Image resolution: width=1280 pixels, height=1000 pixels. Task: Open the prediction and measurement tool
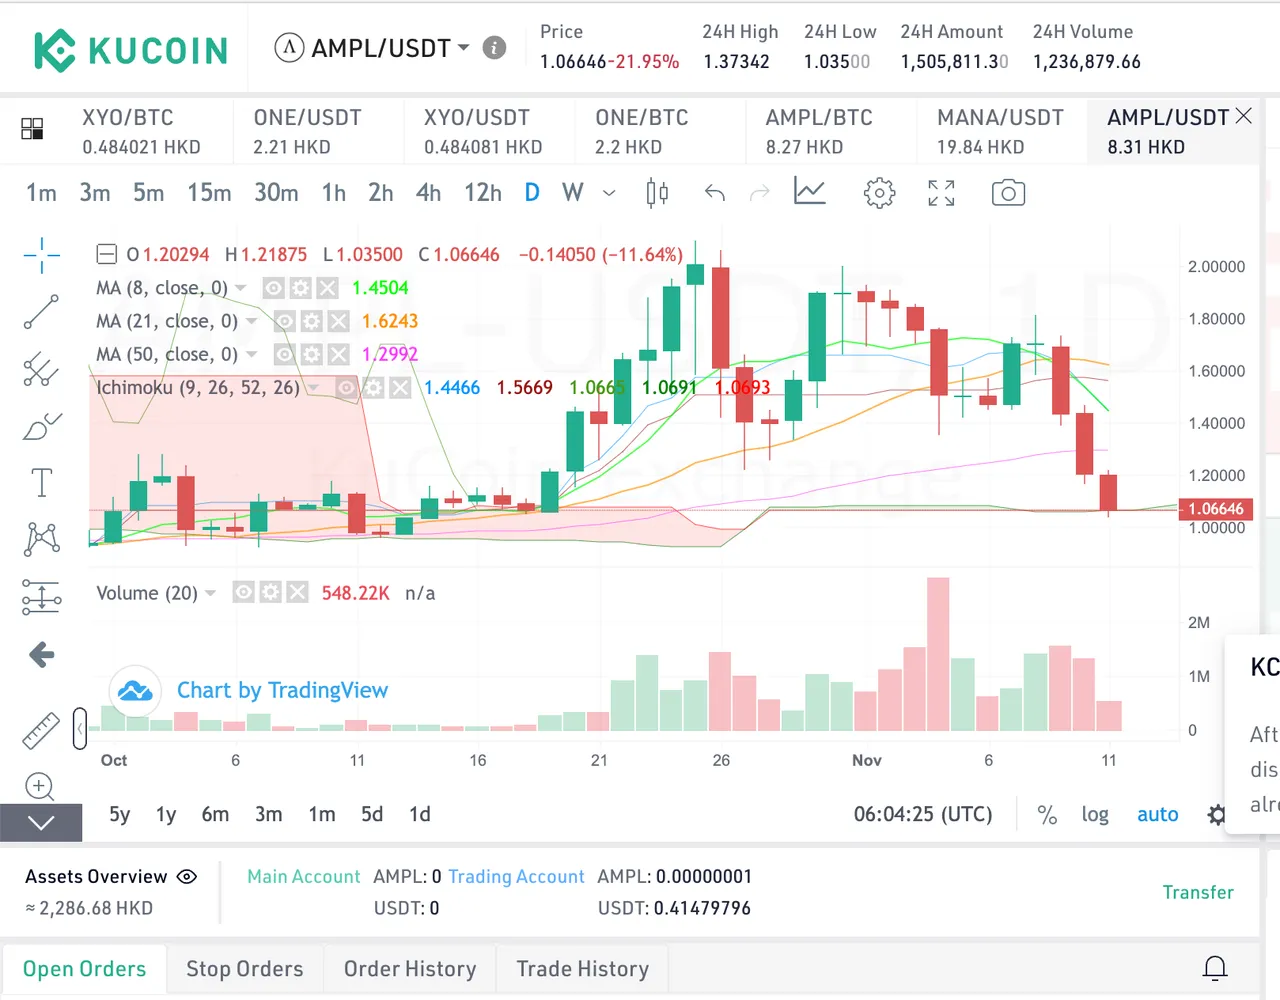pyautogui.click(x=42, y=597)
